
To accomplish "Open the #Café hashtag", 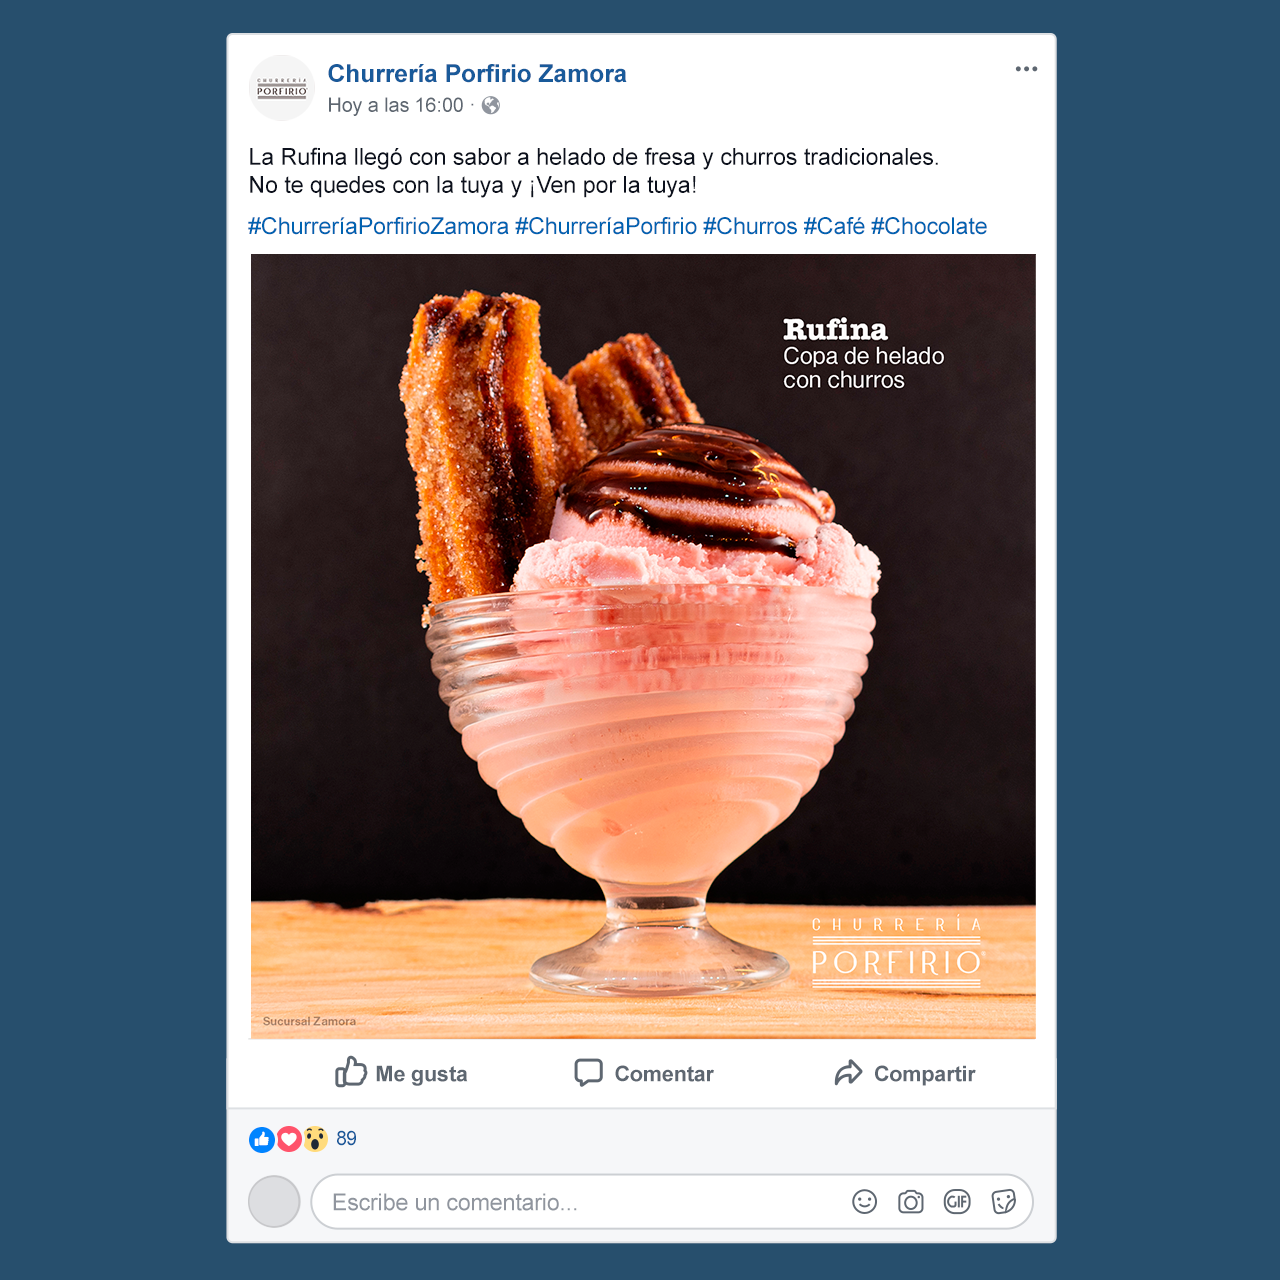I will (x=834, y=226).
